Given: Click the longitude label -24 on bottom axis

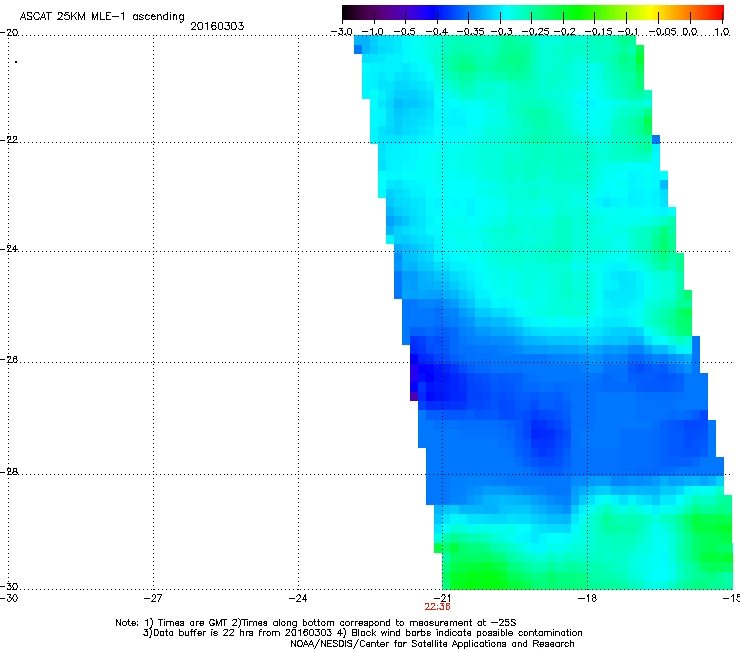Looking at the screenshot, I should coord(298,598).
